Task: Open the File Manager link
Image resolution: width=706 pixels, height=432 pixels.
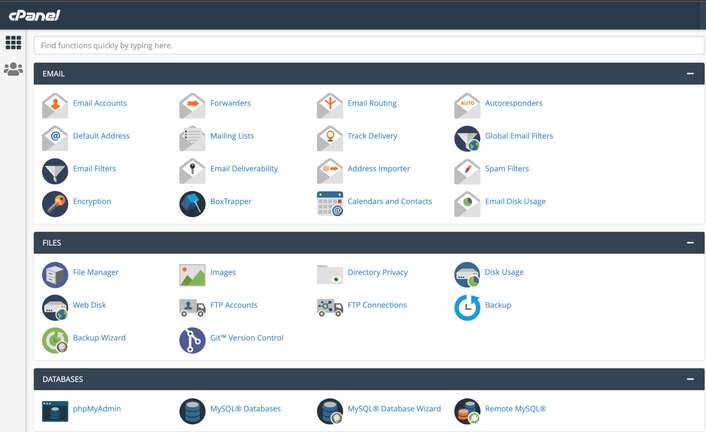Action: (x=95, y=272)
